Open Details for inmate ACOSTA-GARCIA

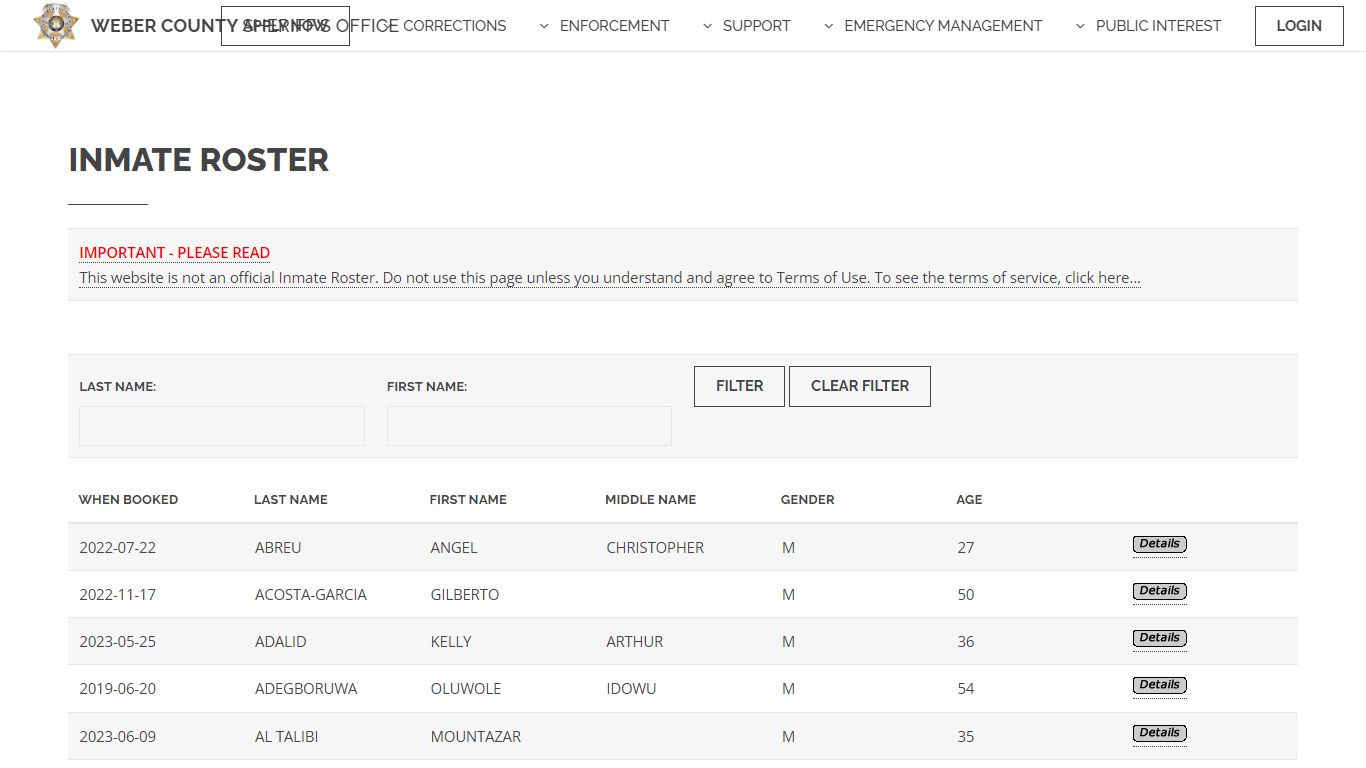tap(1160, 591)
